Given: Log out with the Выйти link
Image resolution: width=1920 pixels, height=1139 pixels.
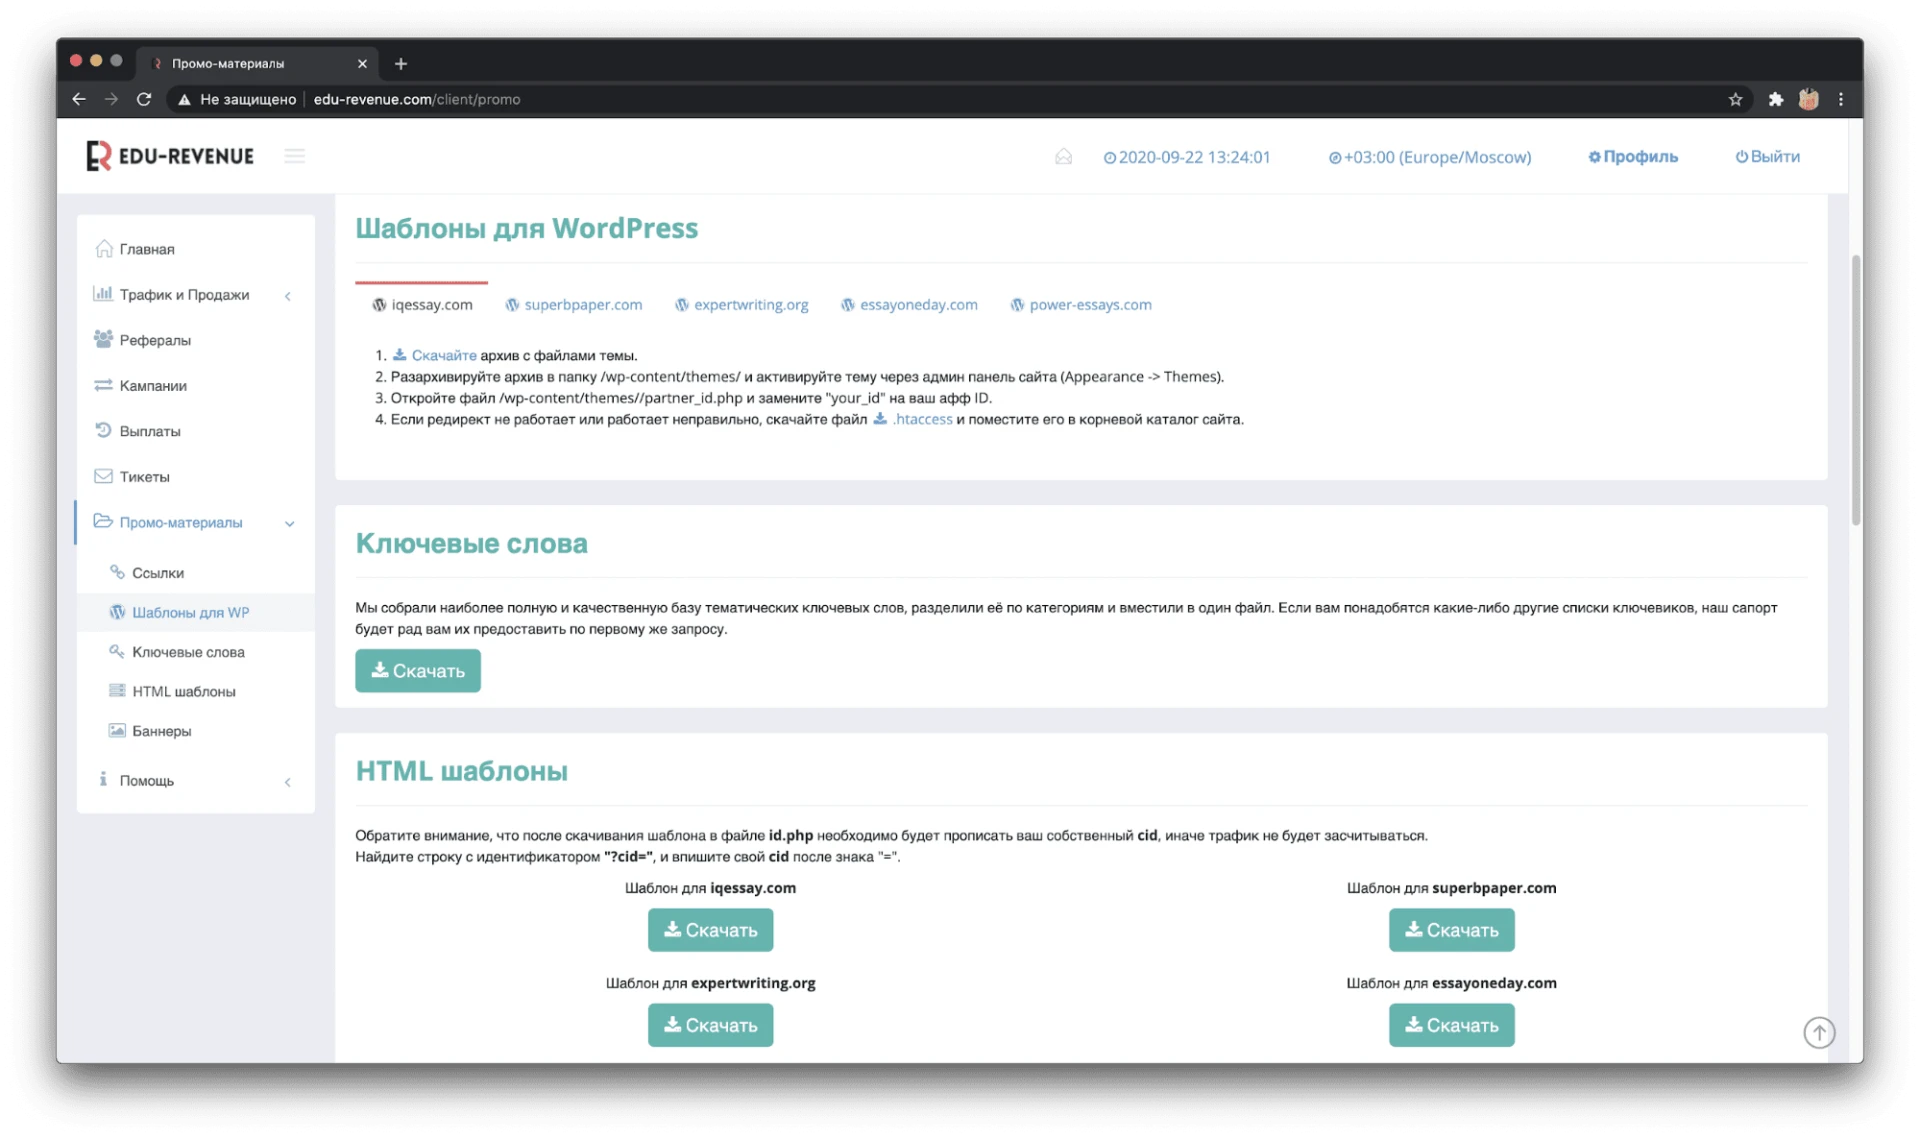Looking at the screenshot, I should (1767, 157).
